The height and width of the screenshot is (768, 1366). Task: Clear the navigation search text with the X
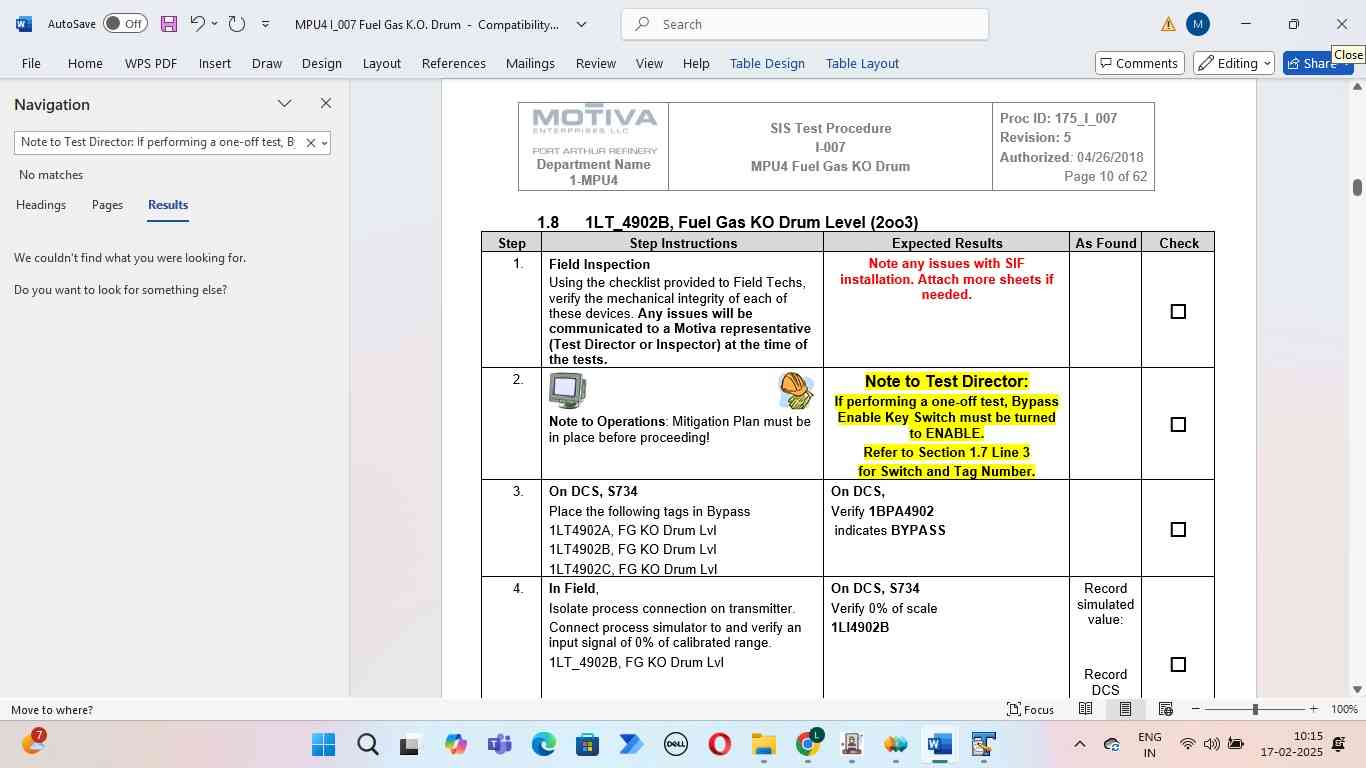point(310,143)
